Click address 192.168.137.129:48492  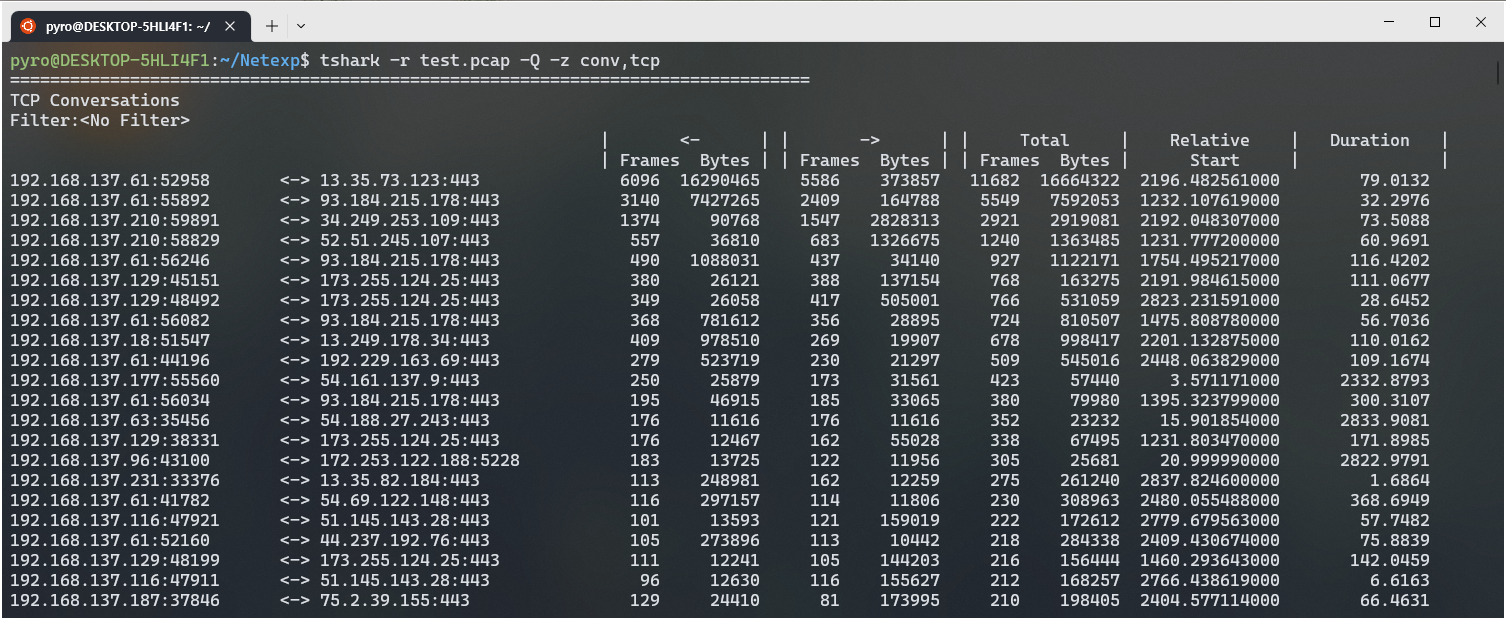115,300
